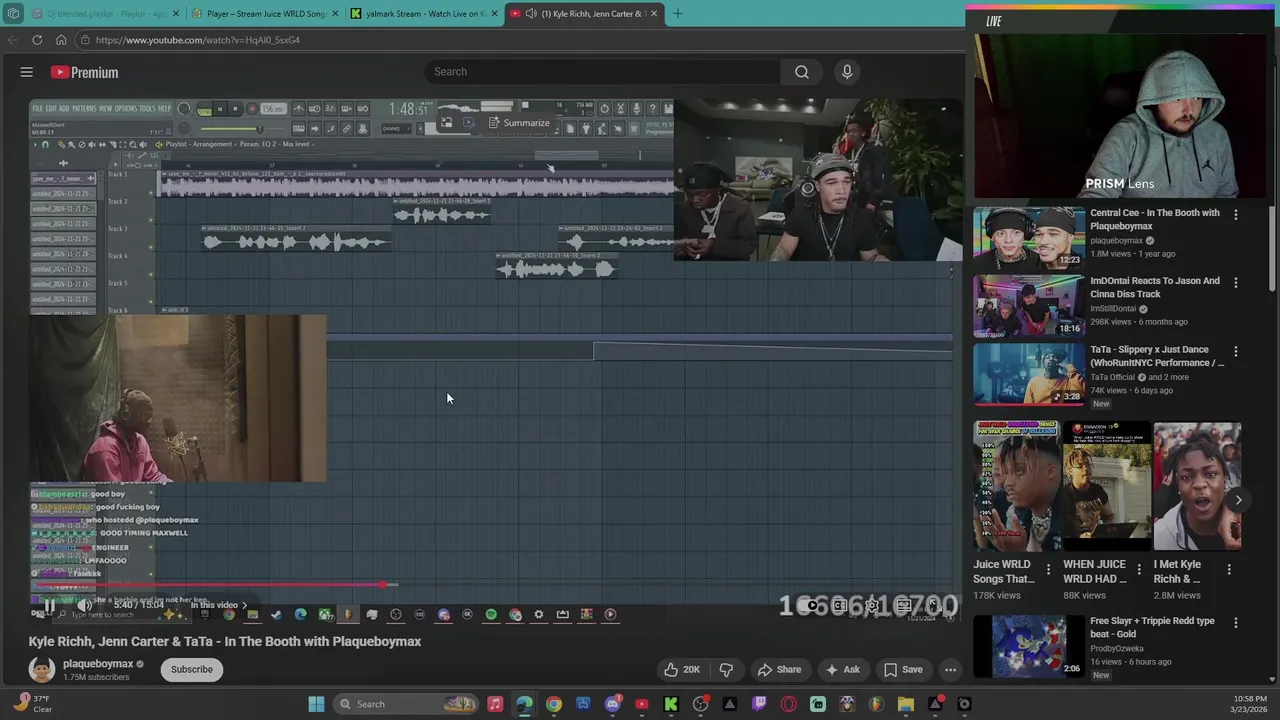Viewport: 1280px width, 720px height.
Task: Open options menu for ImDOntai Reacts video
Action: click(1236, 283)
